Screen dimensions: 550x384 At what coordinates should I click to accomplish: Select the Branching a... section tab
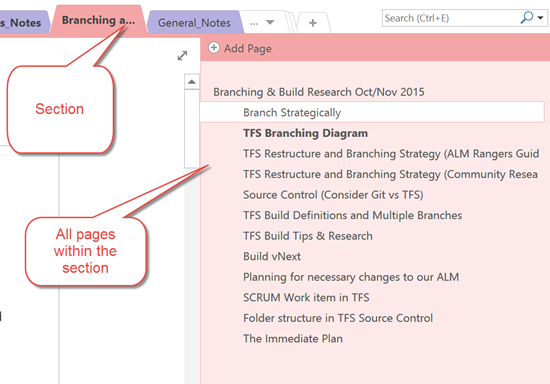pyautogui.click(x=98, y=20)
